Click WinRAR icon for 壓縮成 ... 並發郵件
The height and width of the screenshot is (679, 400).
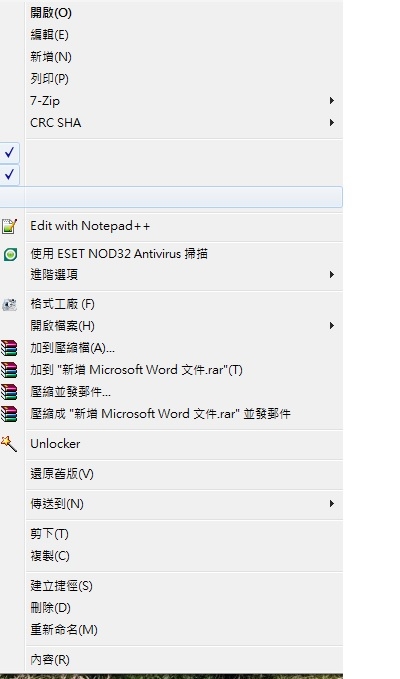9,414
